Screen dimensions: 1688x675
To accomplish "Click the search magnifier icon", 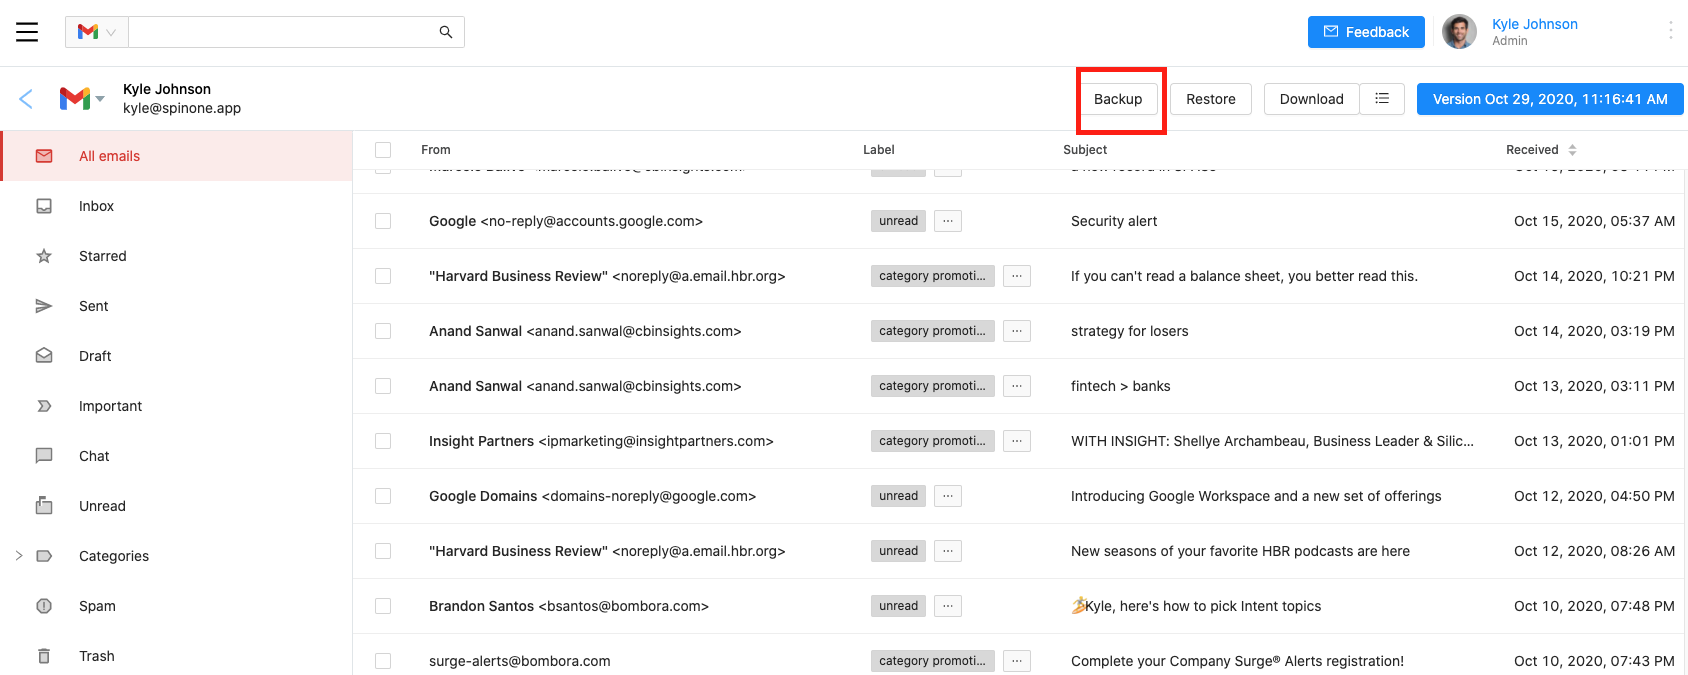I will [x=446, y=32].
